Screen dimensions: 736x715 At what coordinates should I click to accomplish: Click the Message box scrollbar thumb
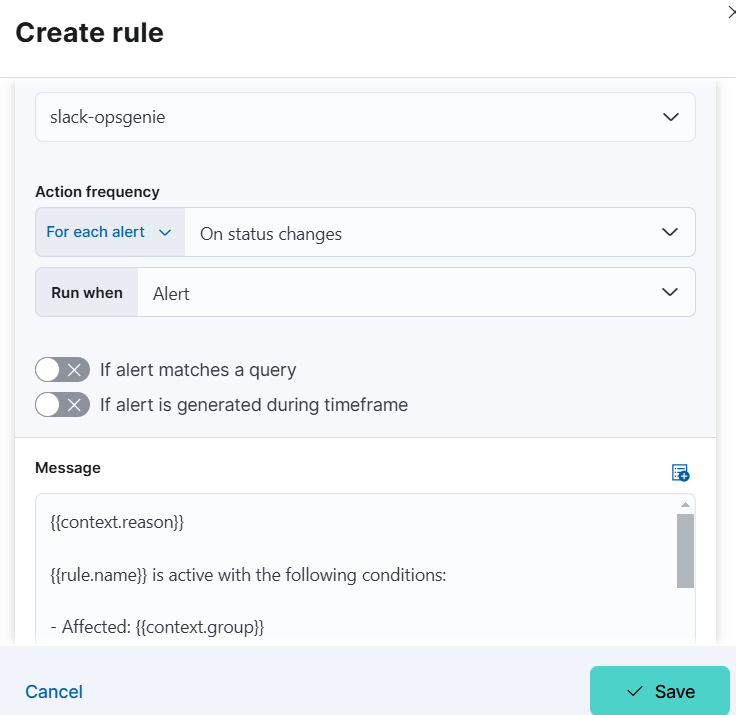(x=685, y=551)
